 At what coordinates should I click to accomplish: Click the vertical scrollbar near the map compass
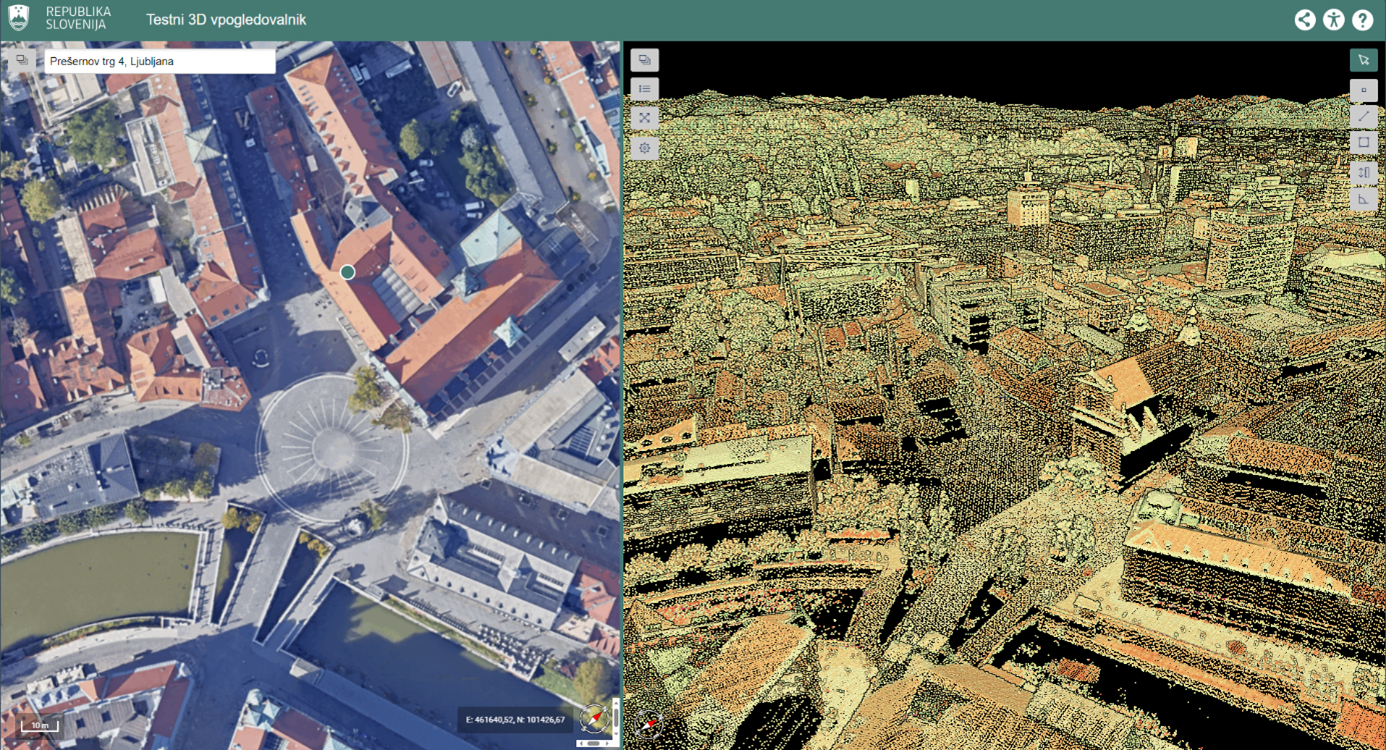point(616,718)
